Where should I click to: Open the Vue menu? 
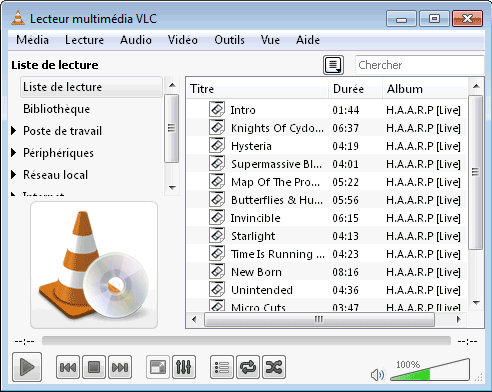pyautogui.click(x=270, y=40)
